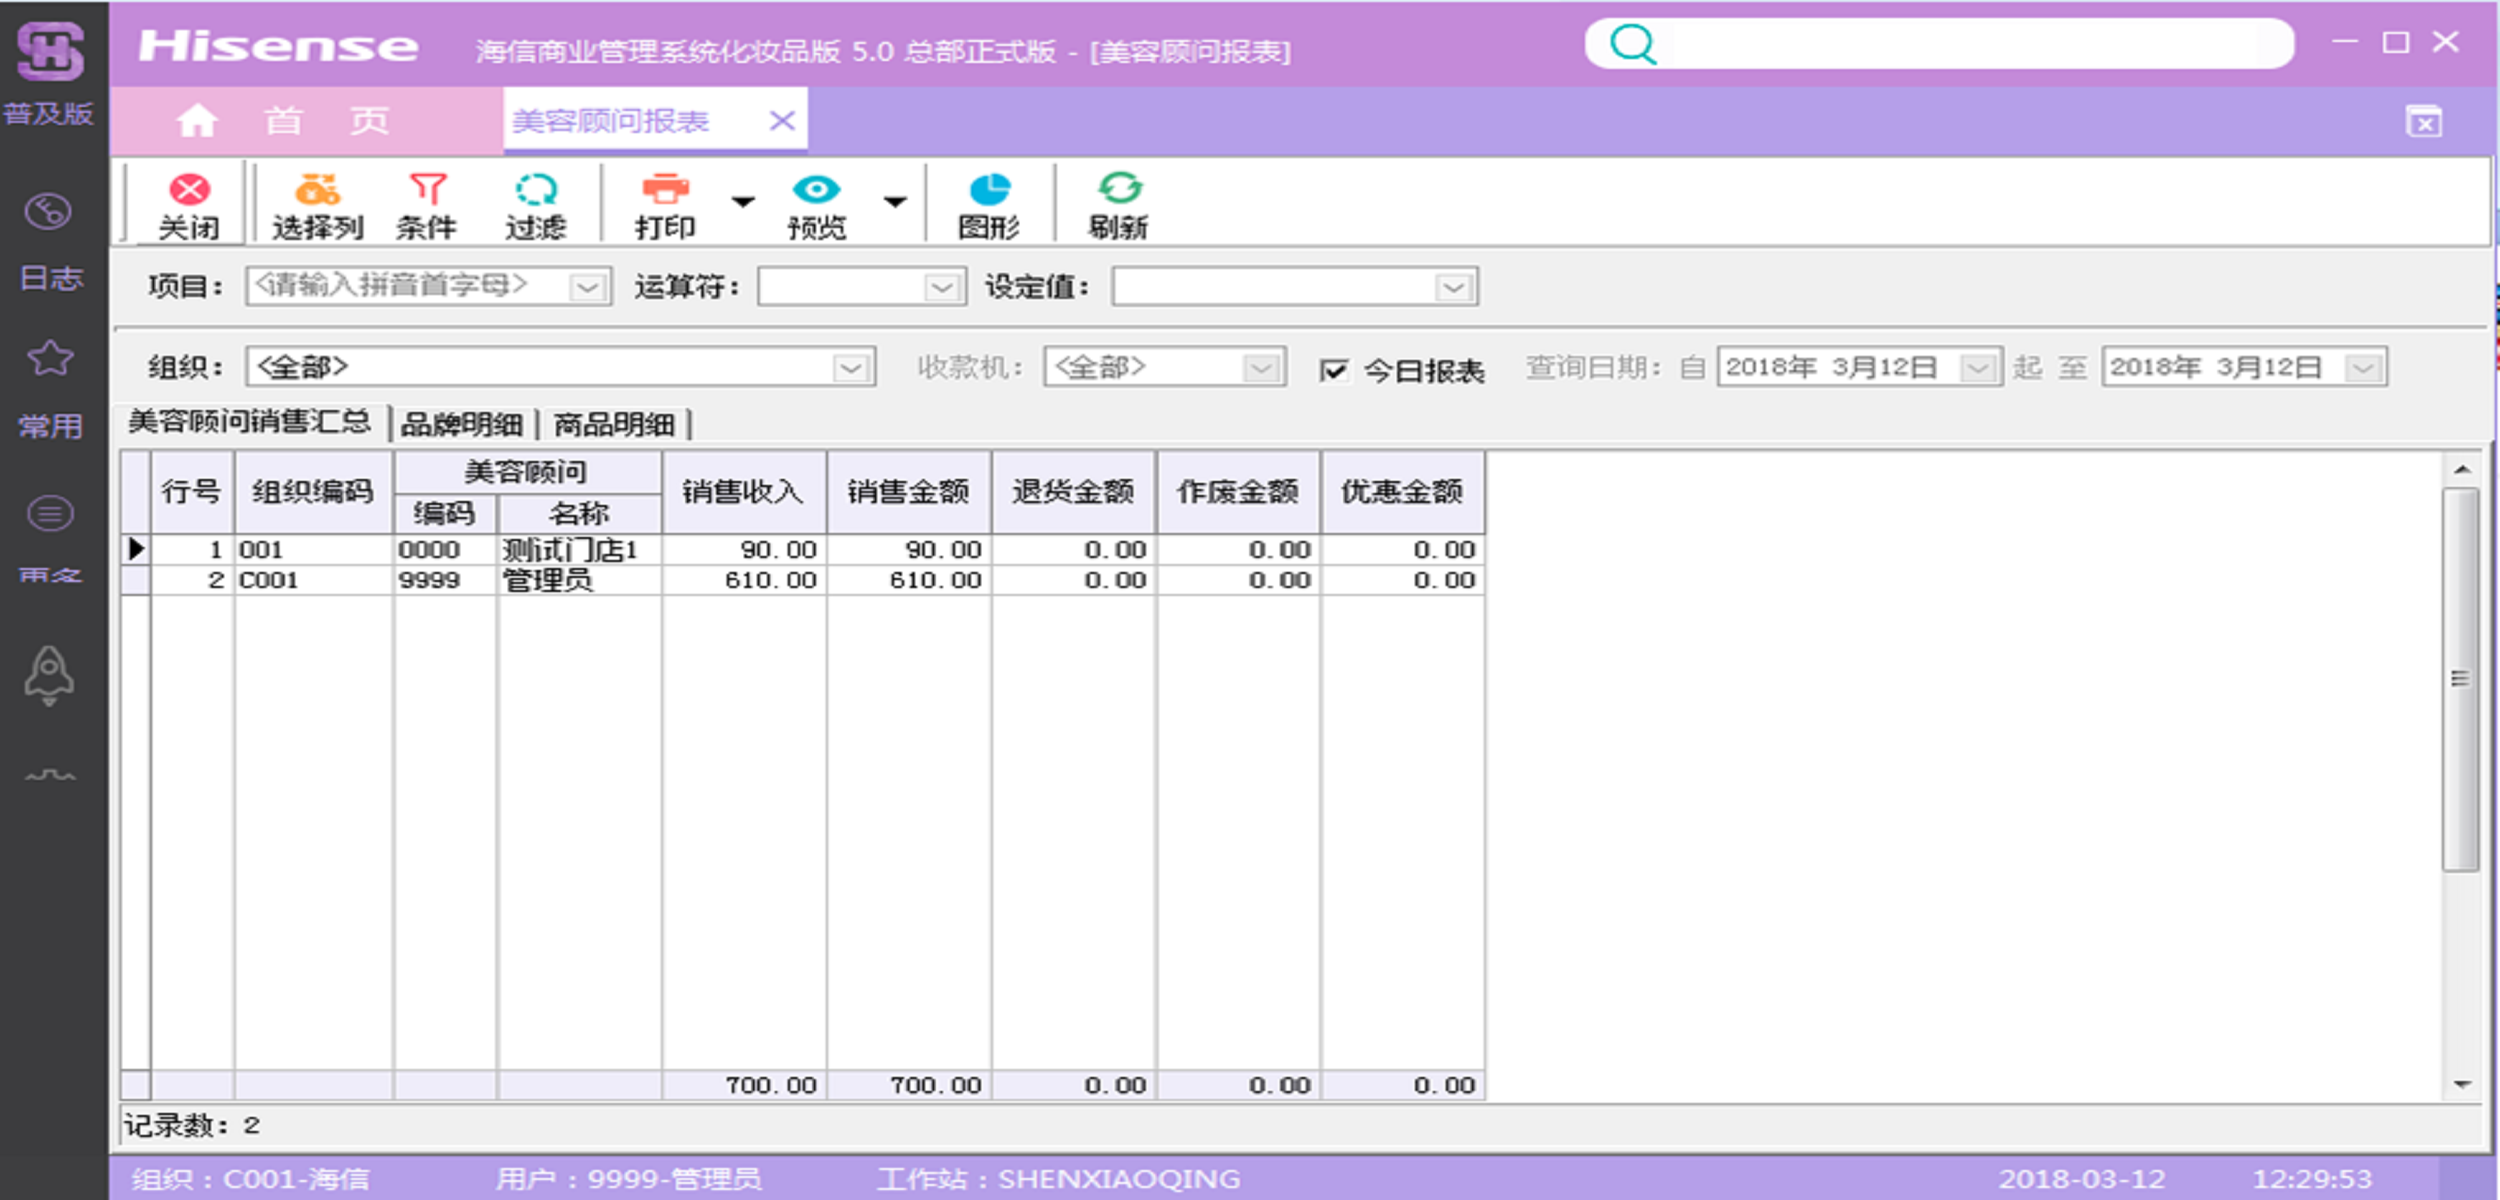Screen dimensions: 2500x1200
Task: Click consultant code cell 0000
Action: (445, 550)
